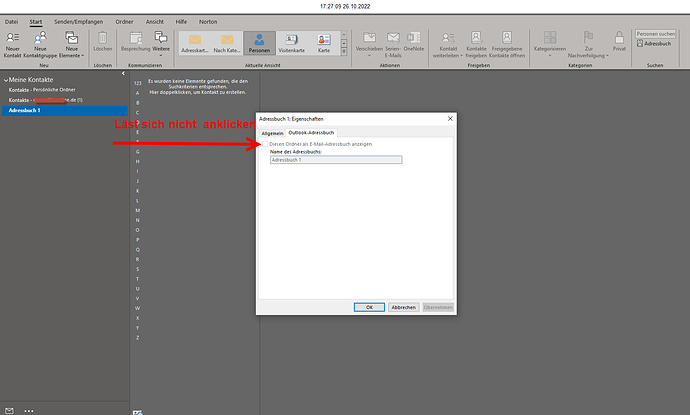Open the Kontakt weiterleiten dropdown
This screenshot has height=415, width=690.
448,44
